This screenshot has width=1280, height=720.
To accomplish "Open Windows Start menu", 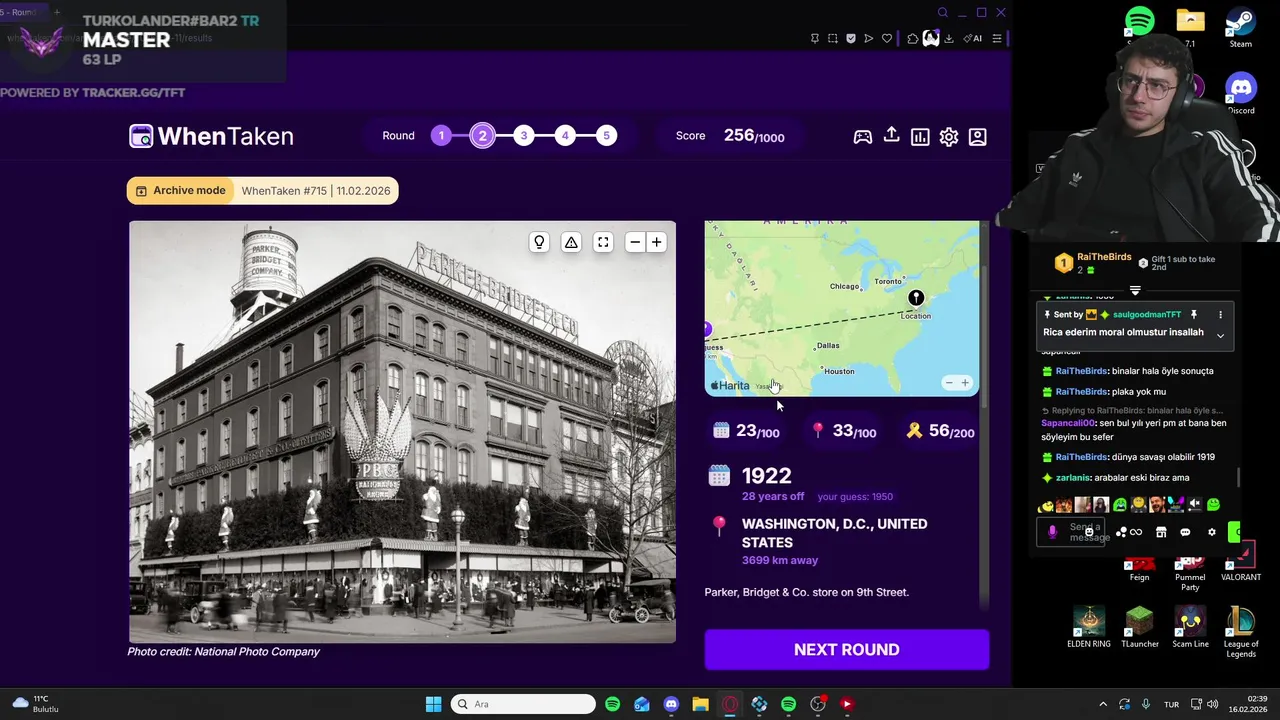I will pyautogui.click(x=433, y=704).
